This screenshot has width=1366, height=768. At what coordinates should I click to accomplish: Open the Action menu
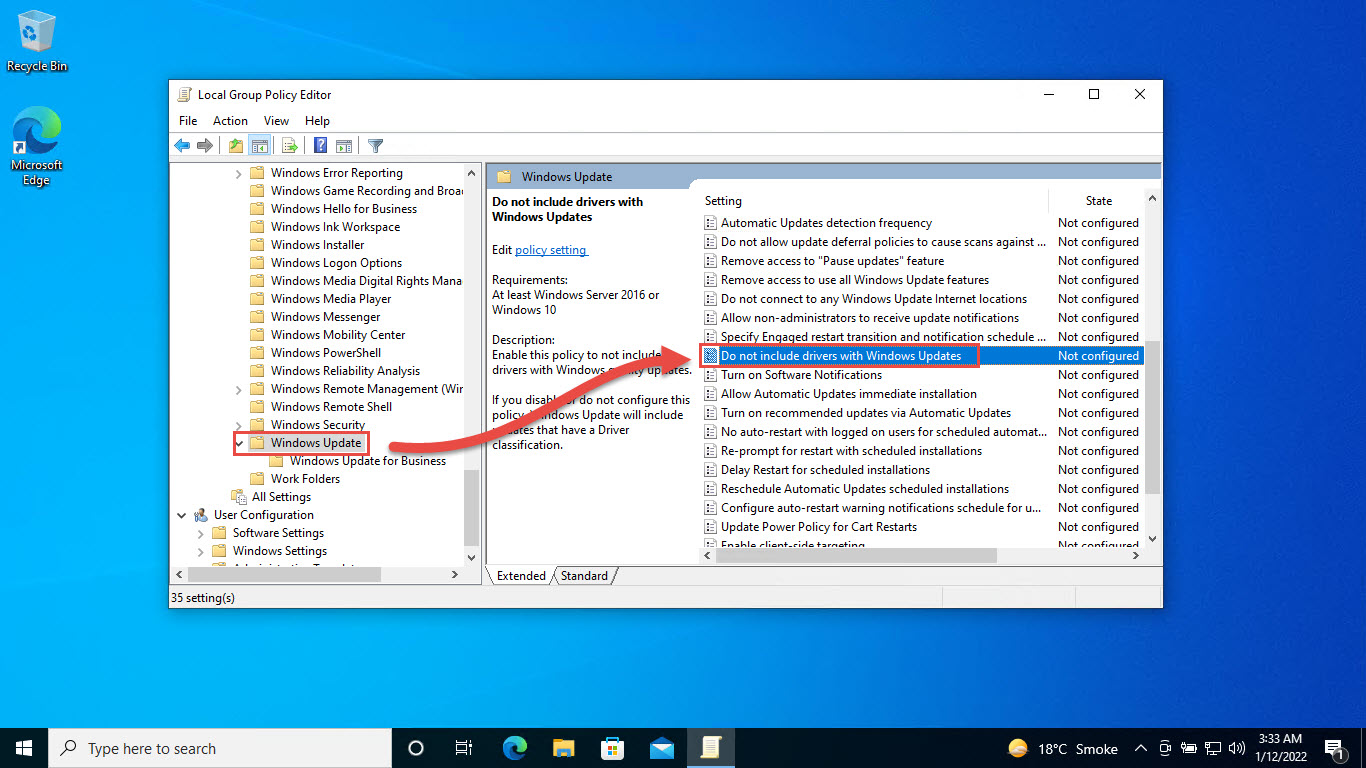230,120
